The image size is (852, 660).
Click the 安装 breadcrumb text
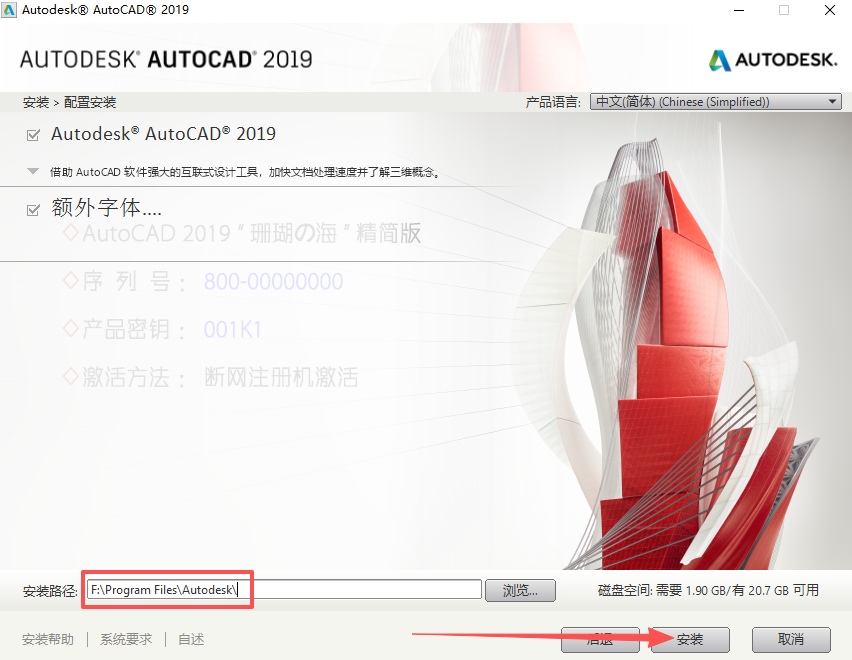point(36,102)
